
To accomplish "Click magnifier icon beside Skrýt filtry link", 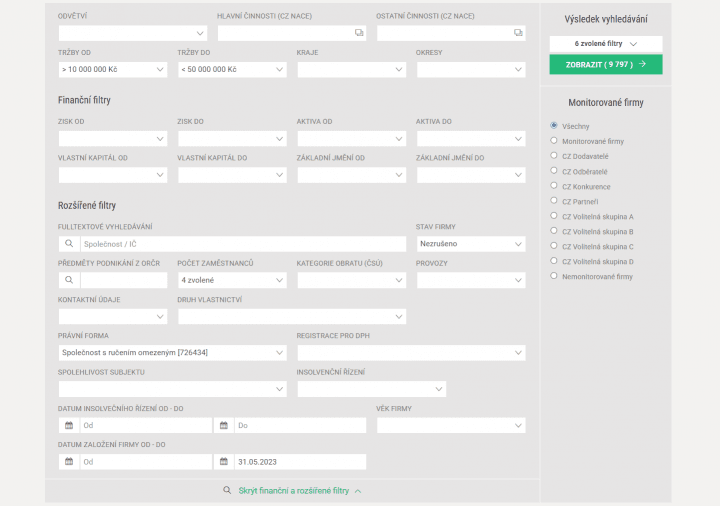I will 227,490.
